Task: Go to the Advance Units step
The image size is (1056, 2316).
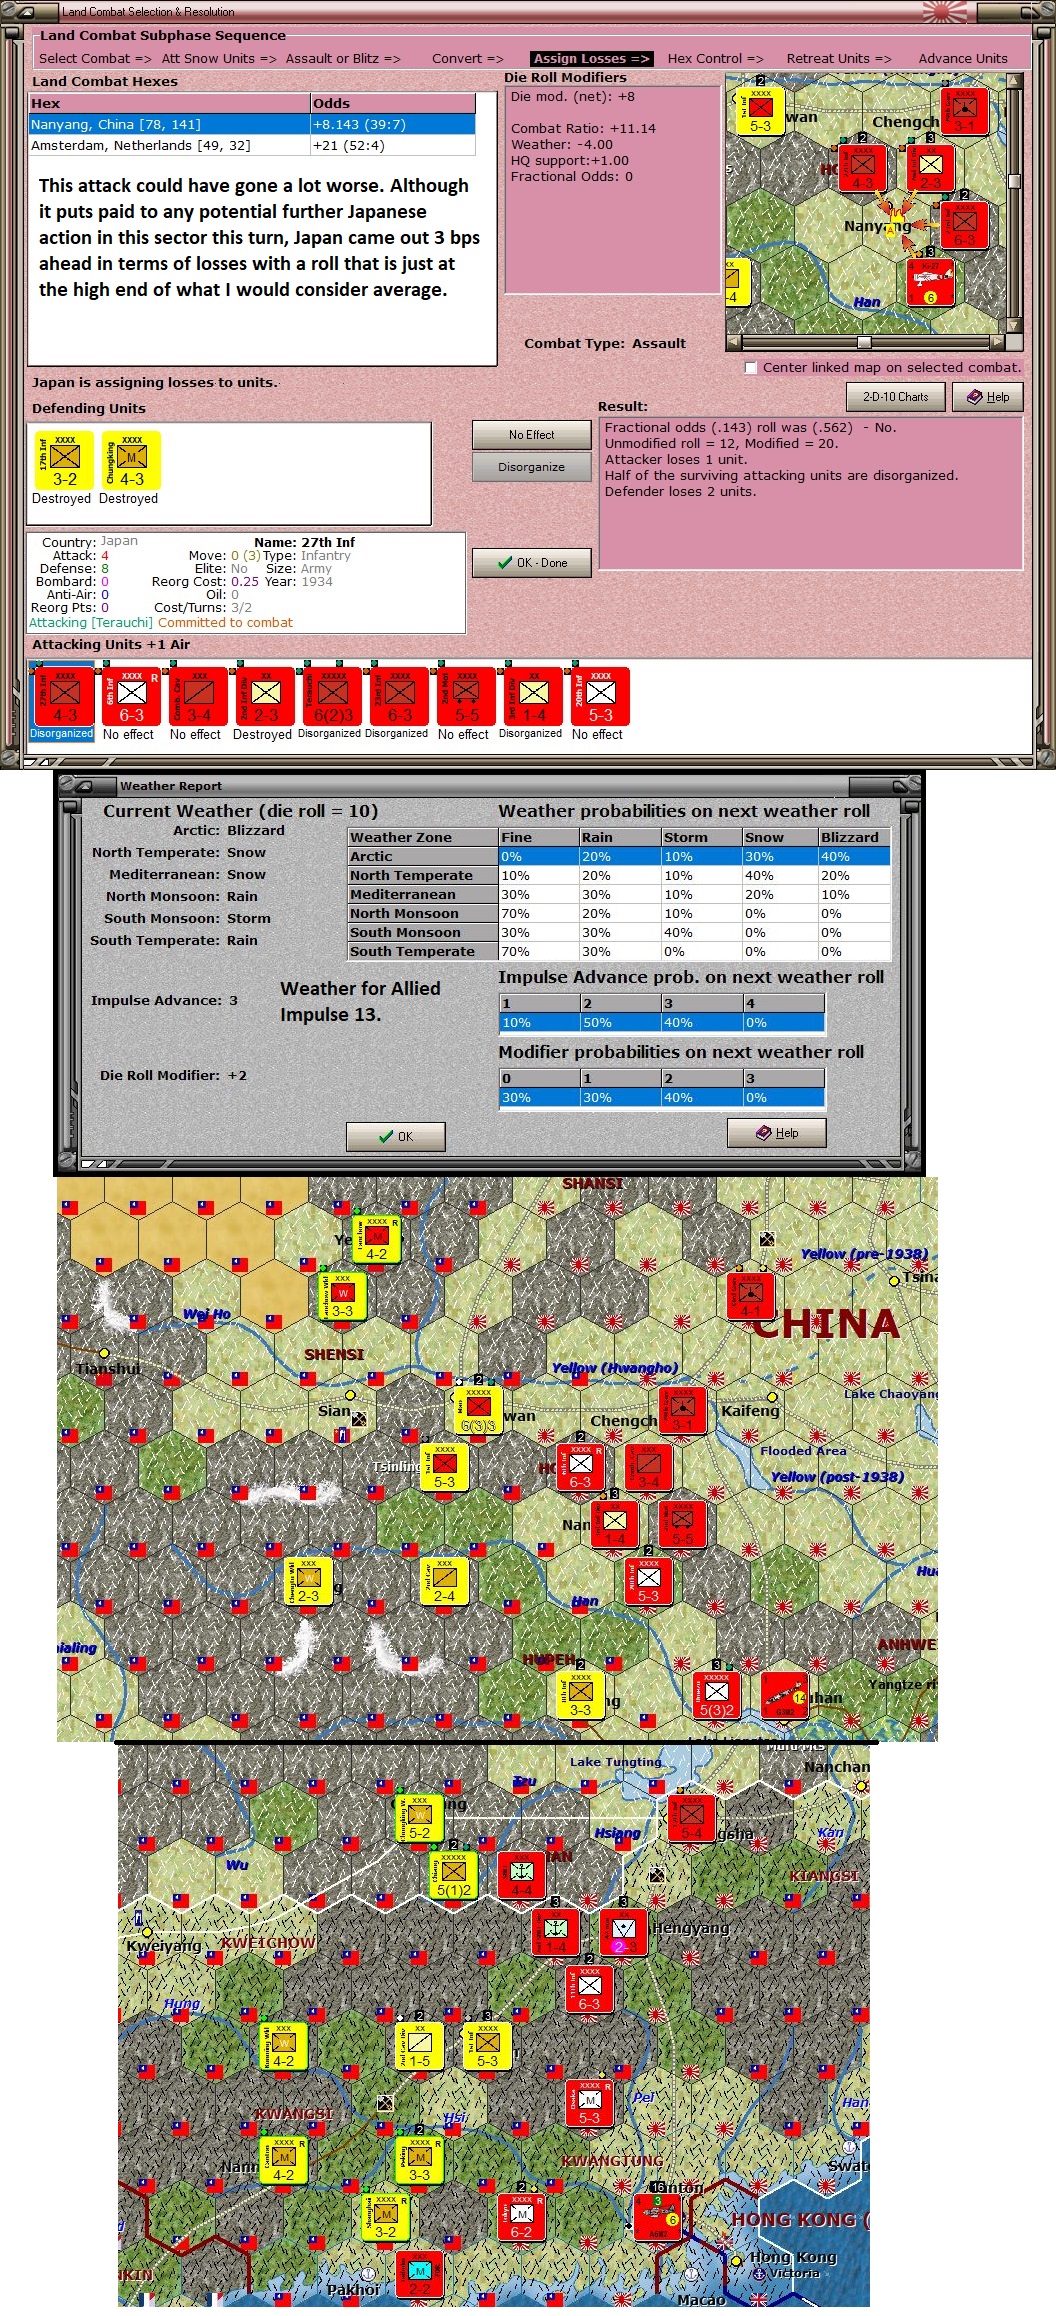Action: [x=963, y=58]
